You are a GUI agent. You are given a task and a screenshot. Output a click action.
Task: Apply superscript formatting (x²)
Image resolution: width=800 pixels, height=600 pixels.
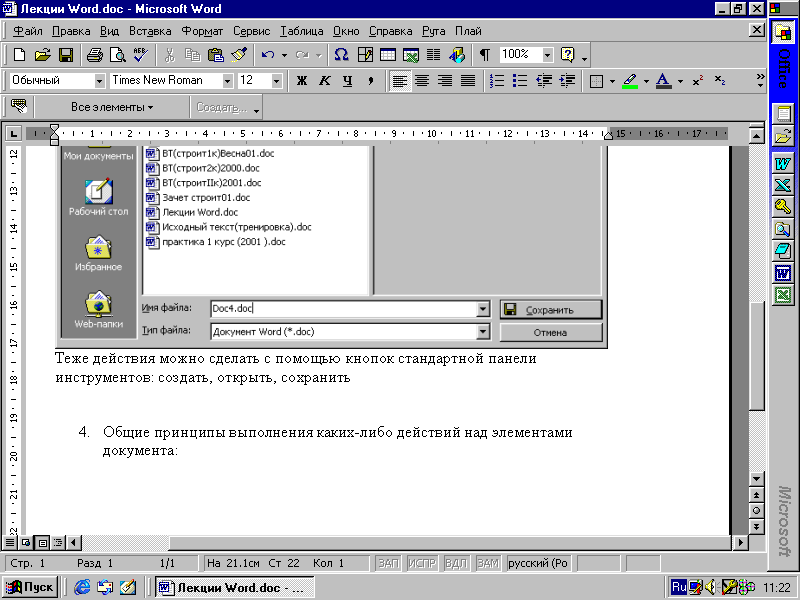[x=697, y=81]
